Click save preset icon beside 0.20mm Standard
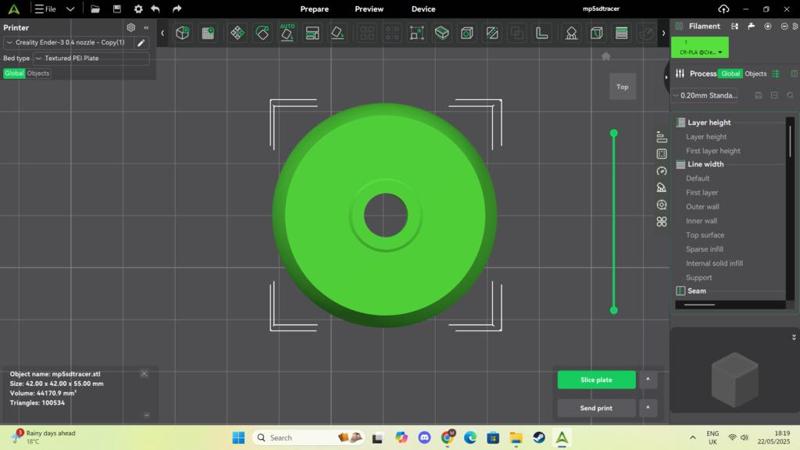 point(758,95)
